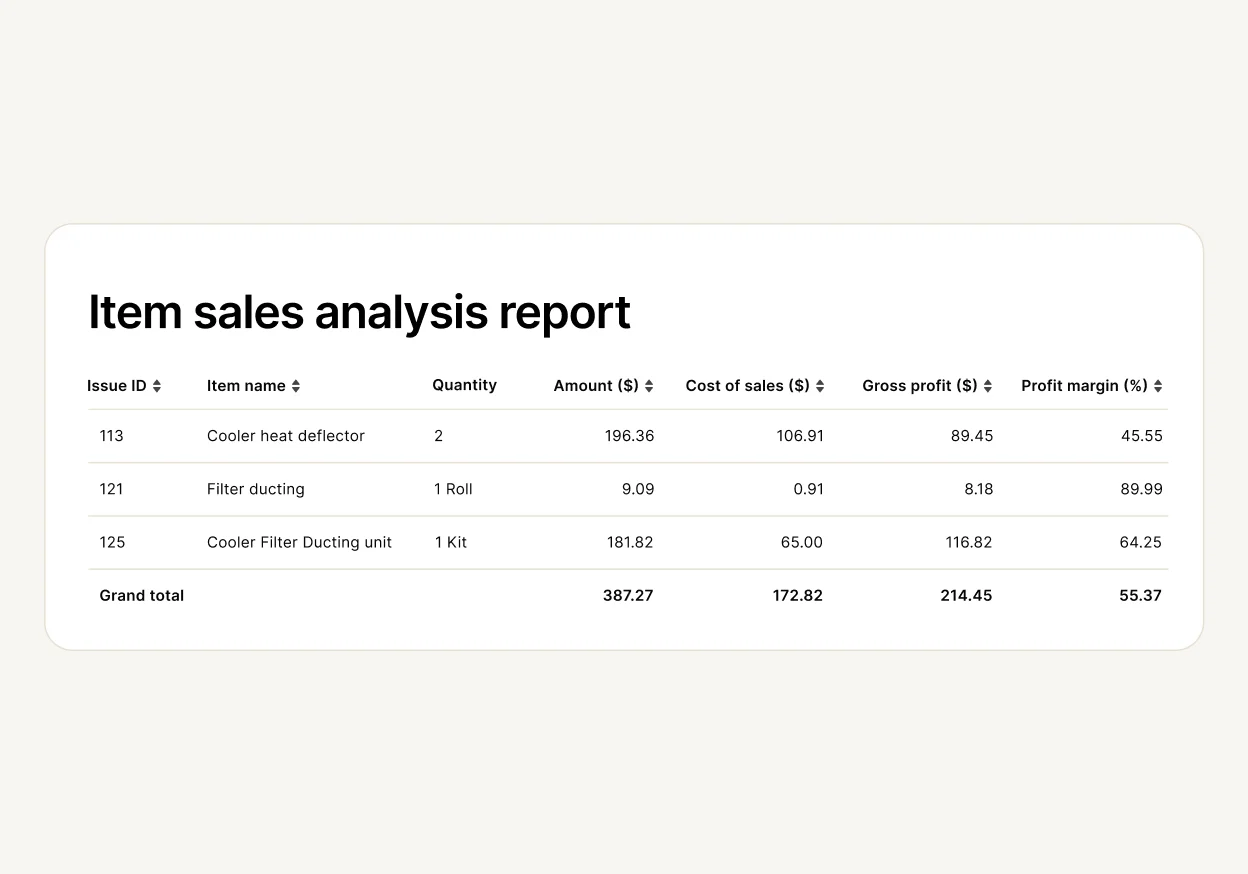Select the Filter ducting row
The image size is (1248, 874).
tap(256, 489)
